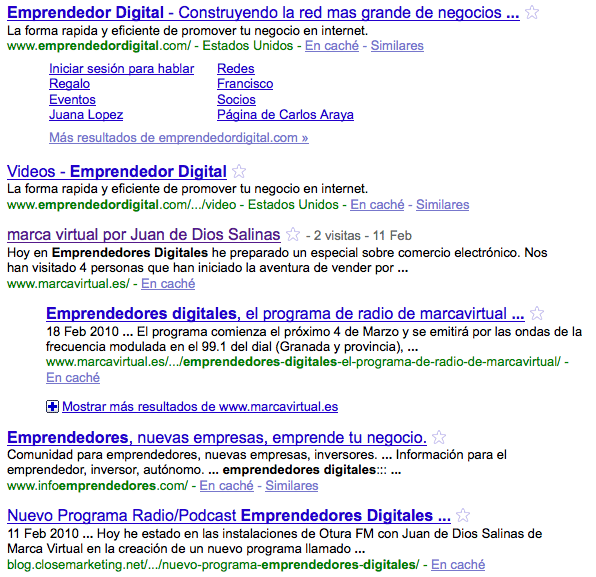Click Mostrar más resultados de www.marcavirtual.es
The height and width of the screenshot is (577, 596).
200,407
